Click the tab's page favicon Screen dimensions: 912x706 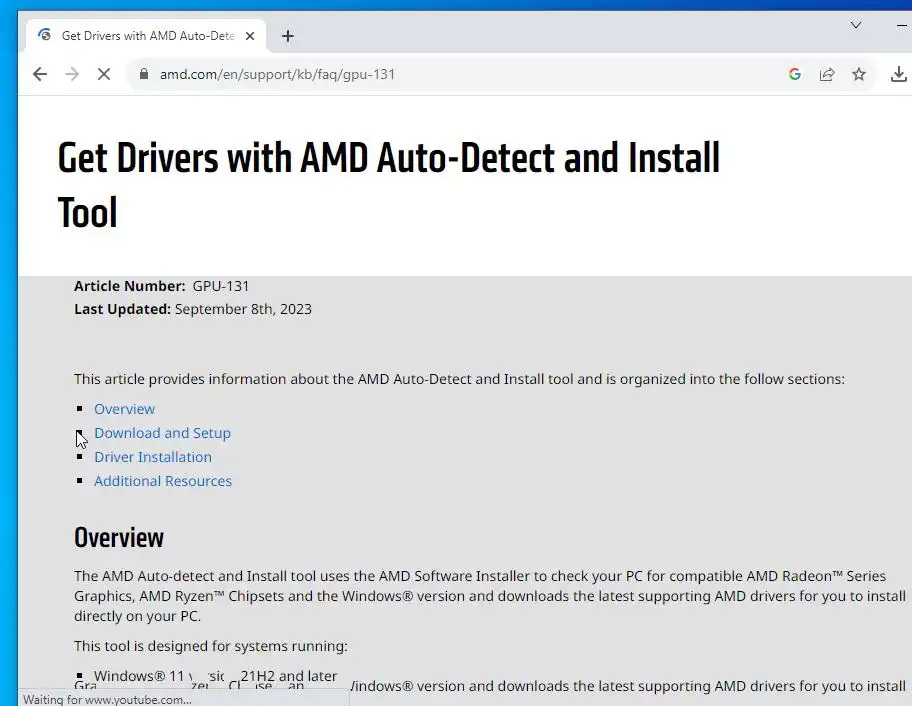[44, 35]
